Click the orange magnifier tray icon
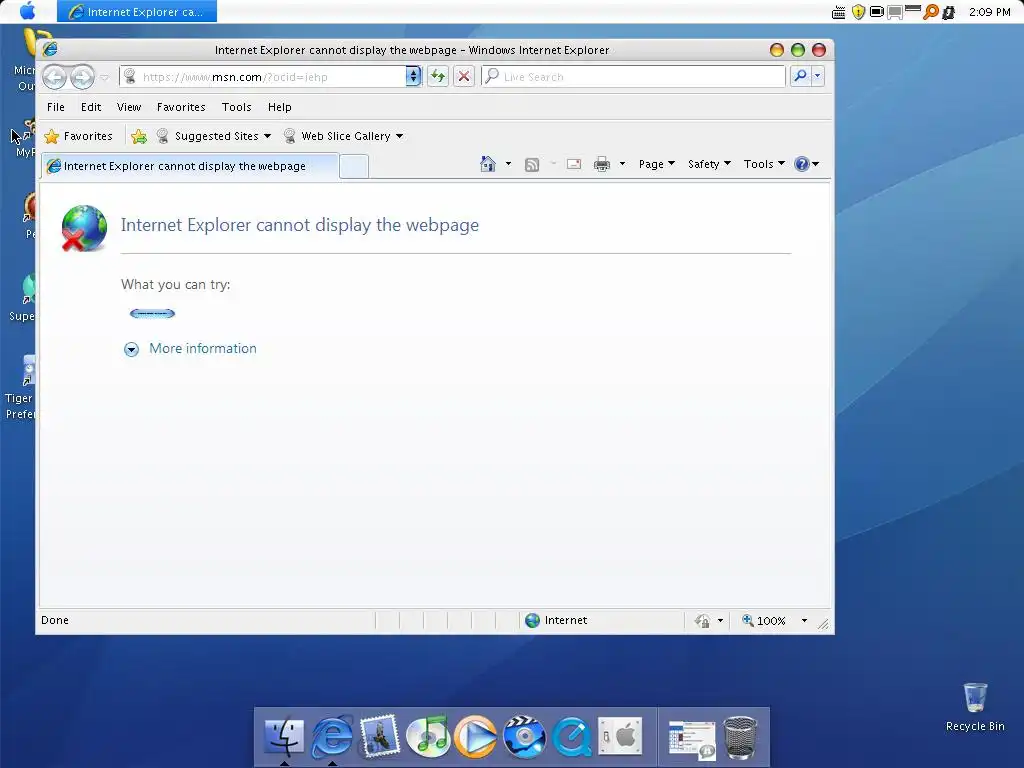 tap(931, 12)
